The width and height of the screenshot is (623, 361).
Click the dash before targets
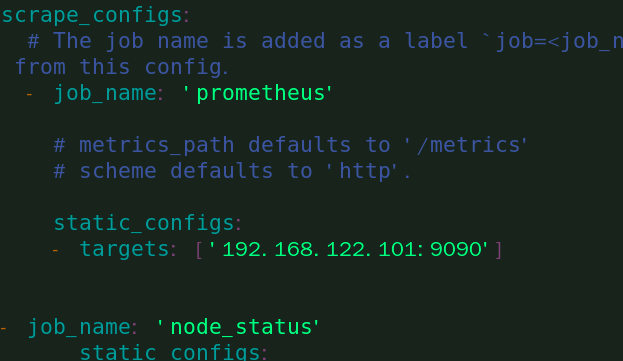pos(55,250)
